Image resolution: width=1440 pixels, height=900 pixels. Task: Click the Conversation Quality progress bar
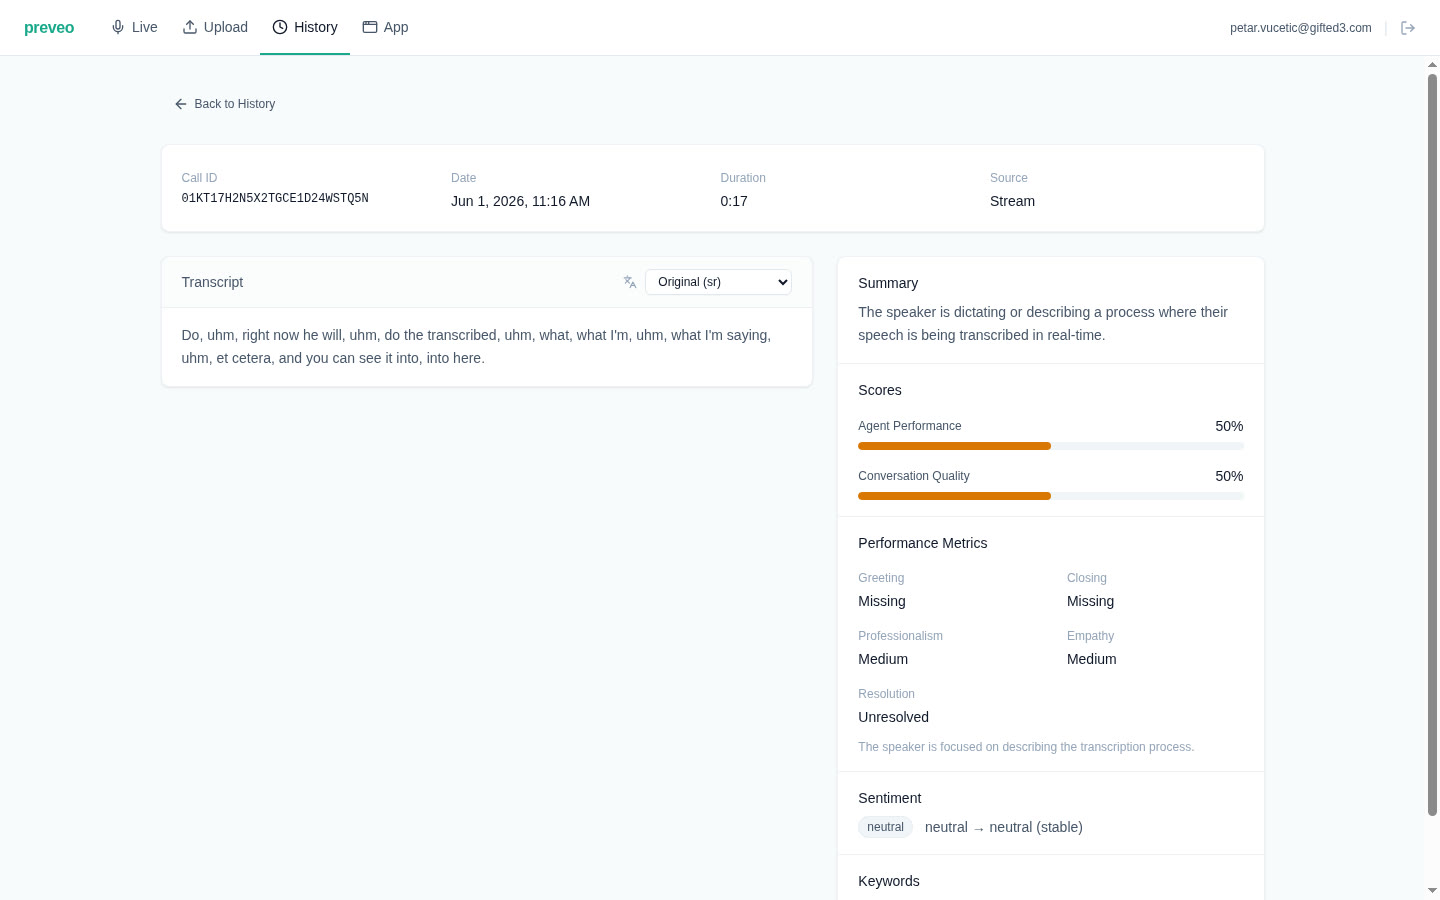tap(1051, 496)
